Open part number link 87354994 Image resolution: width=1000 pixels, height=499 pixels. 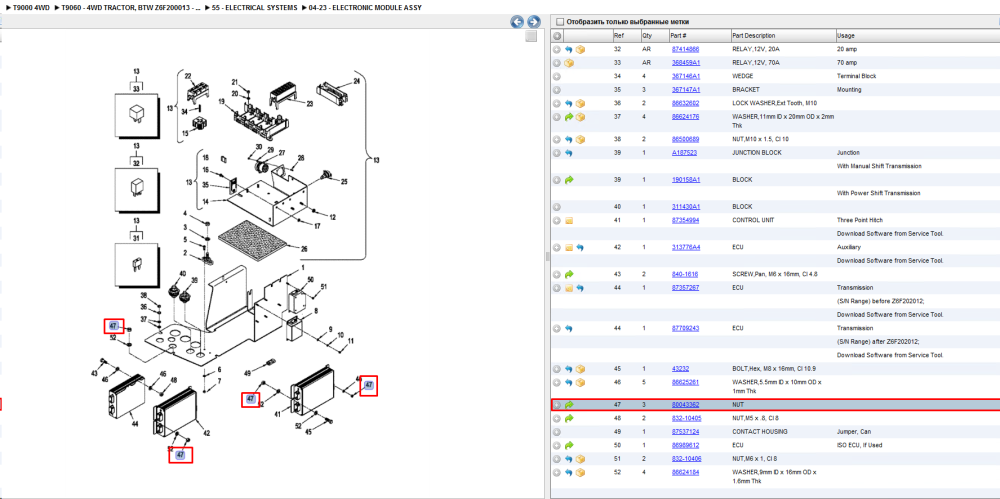[685, 220]
